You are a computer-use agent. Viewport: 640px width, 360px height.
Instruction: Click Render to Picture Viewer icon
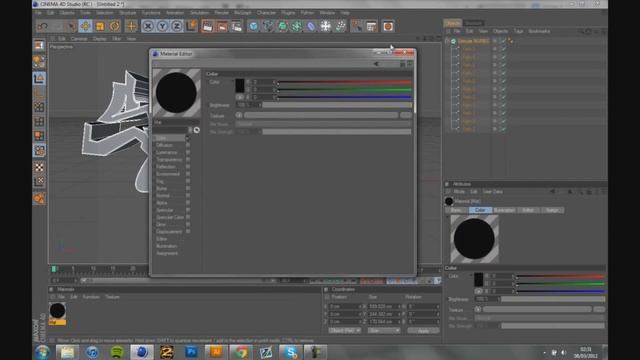pos(222,27)
